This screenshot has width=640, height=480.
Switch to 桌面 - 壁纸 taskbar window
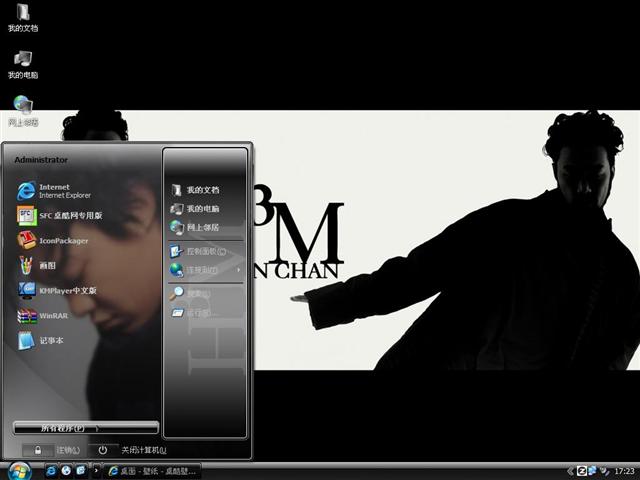click(152, 471)
